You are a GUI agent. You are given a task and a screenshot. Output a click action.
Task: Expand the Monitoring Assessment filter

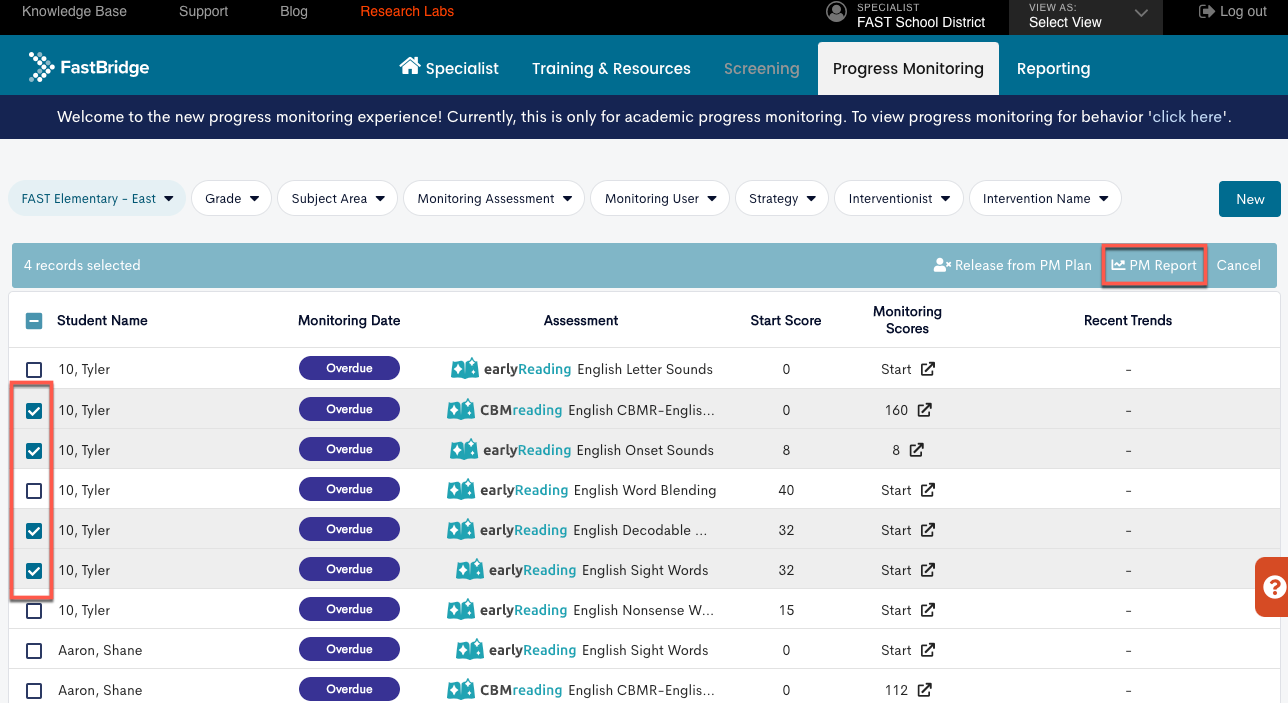click(494, 198)
